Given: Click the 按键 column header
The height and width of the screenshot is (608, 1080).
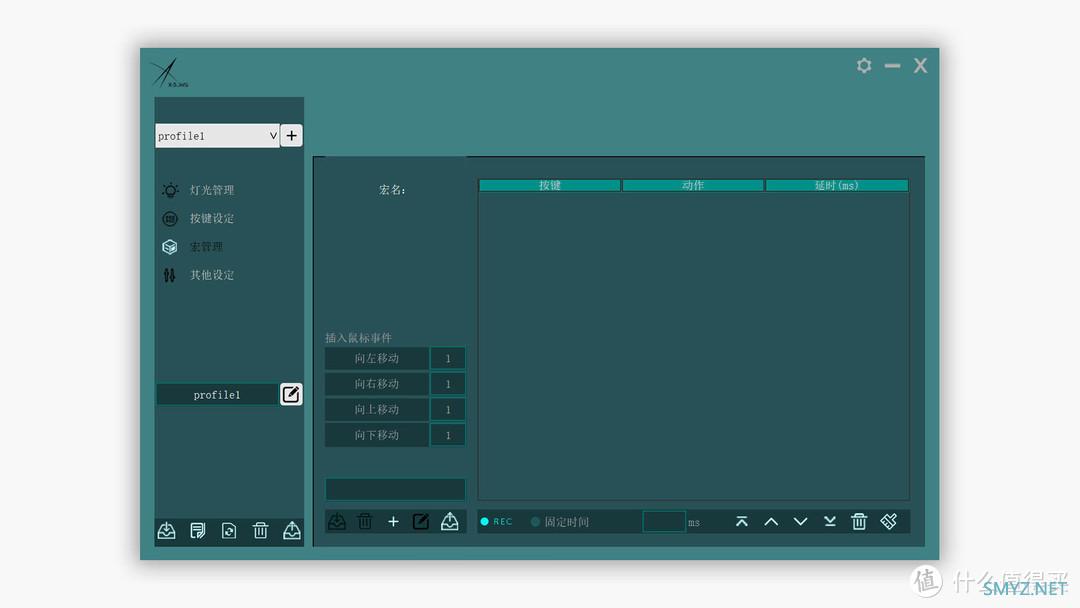Looking at the screenshot, I should tap(550, 185).
